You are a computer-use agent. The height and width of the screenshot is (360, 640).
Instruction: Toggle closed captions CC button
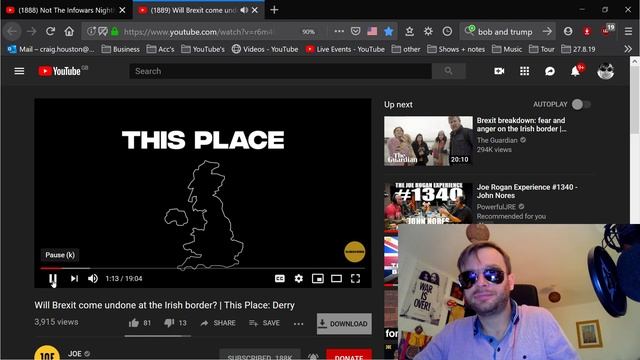[x=280, y=278]
